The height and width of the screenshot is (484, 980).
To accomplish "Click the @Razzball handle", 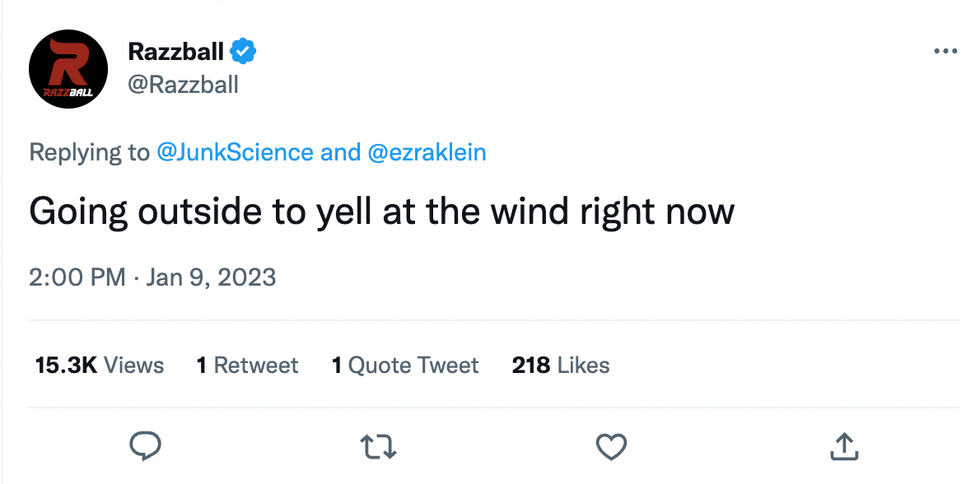I will 184,84.
